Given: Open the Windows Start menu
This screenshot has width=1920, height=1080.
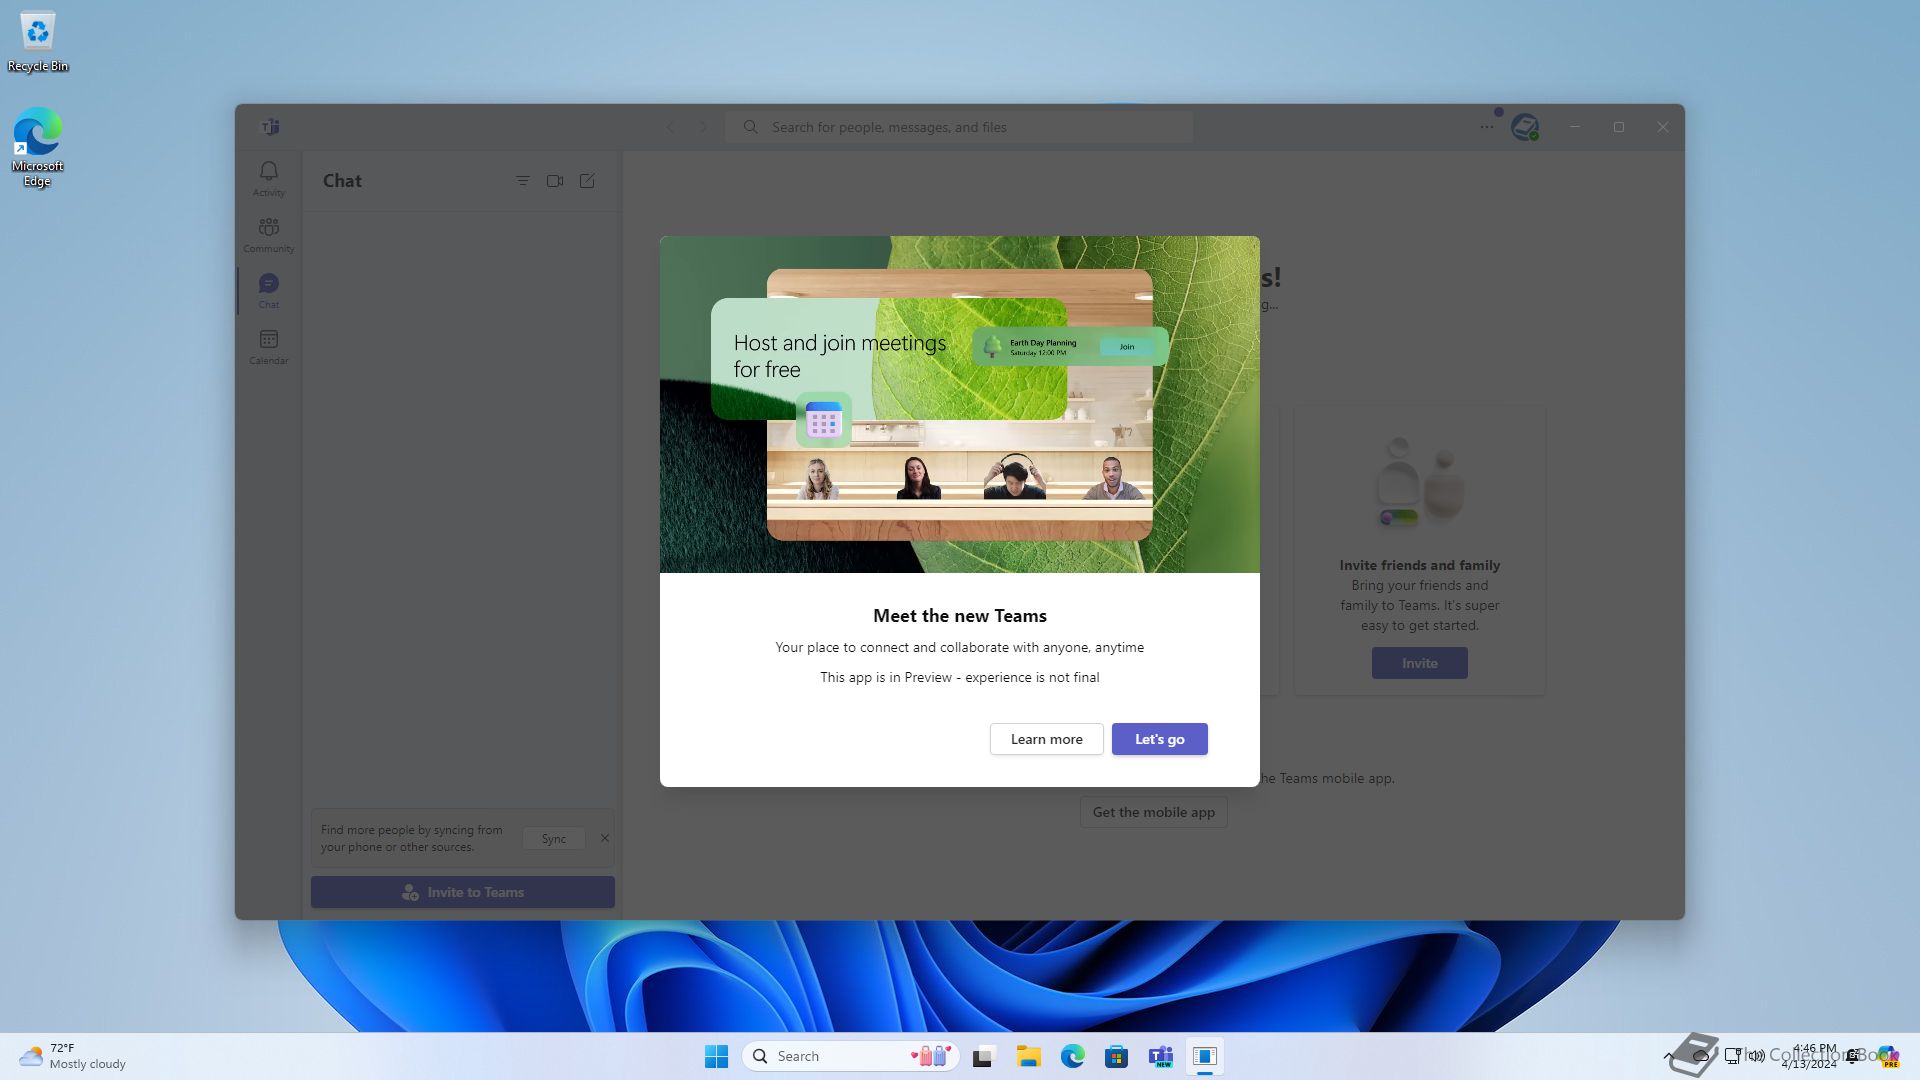Looking at the screenshot, I should click(x=716, y=1056).
